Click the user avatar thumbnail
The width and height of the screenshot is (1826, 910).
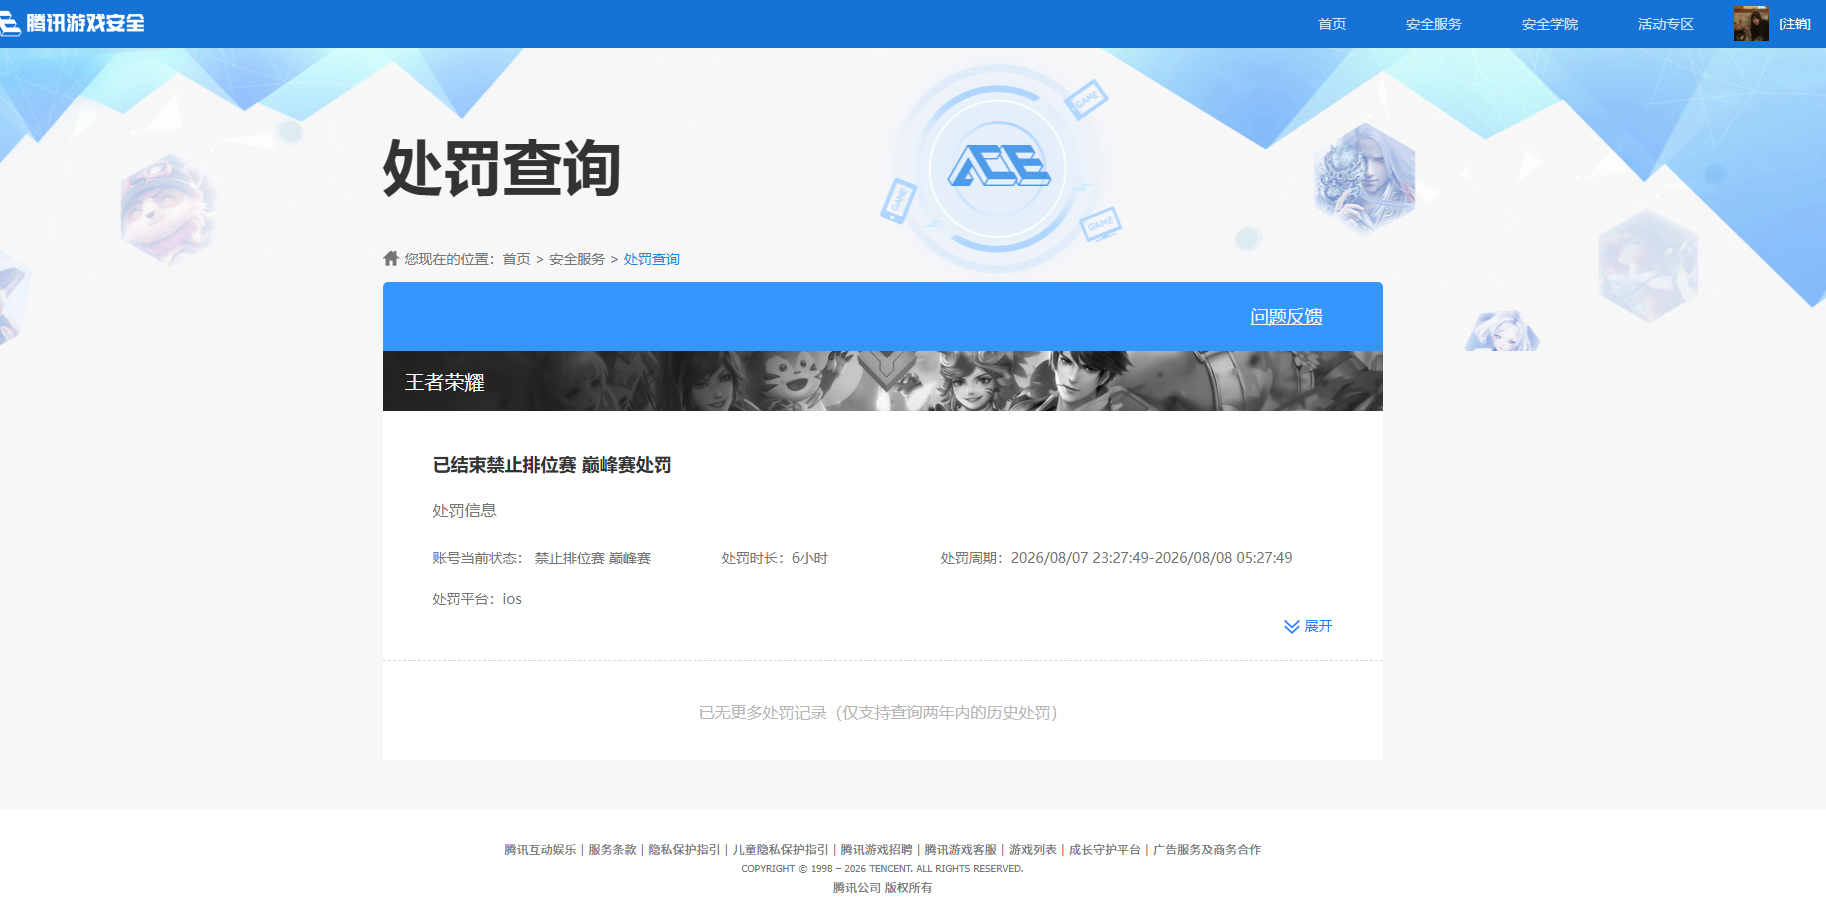point(1751,24)
